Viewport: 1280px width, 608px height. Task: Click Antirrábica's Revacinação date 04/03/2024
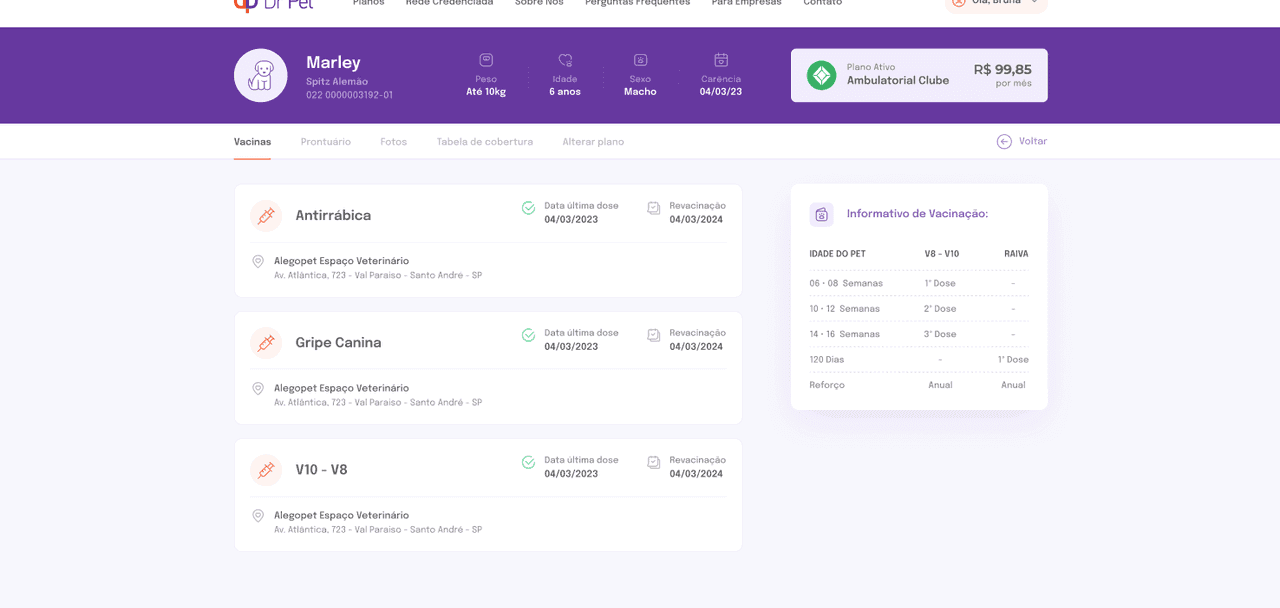point(696,220)
